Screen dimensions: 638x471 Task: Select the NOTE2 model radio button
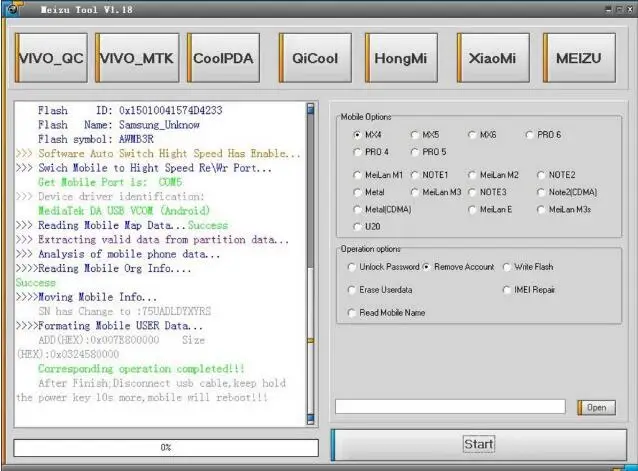(x=541, y=175)
